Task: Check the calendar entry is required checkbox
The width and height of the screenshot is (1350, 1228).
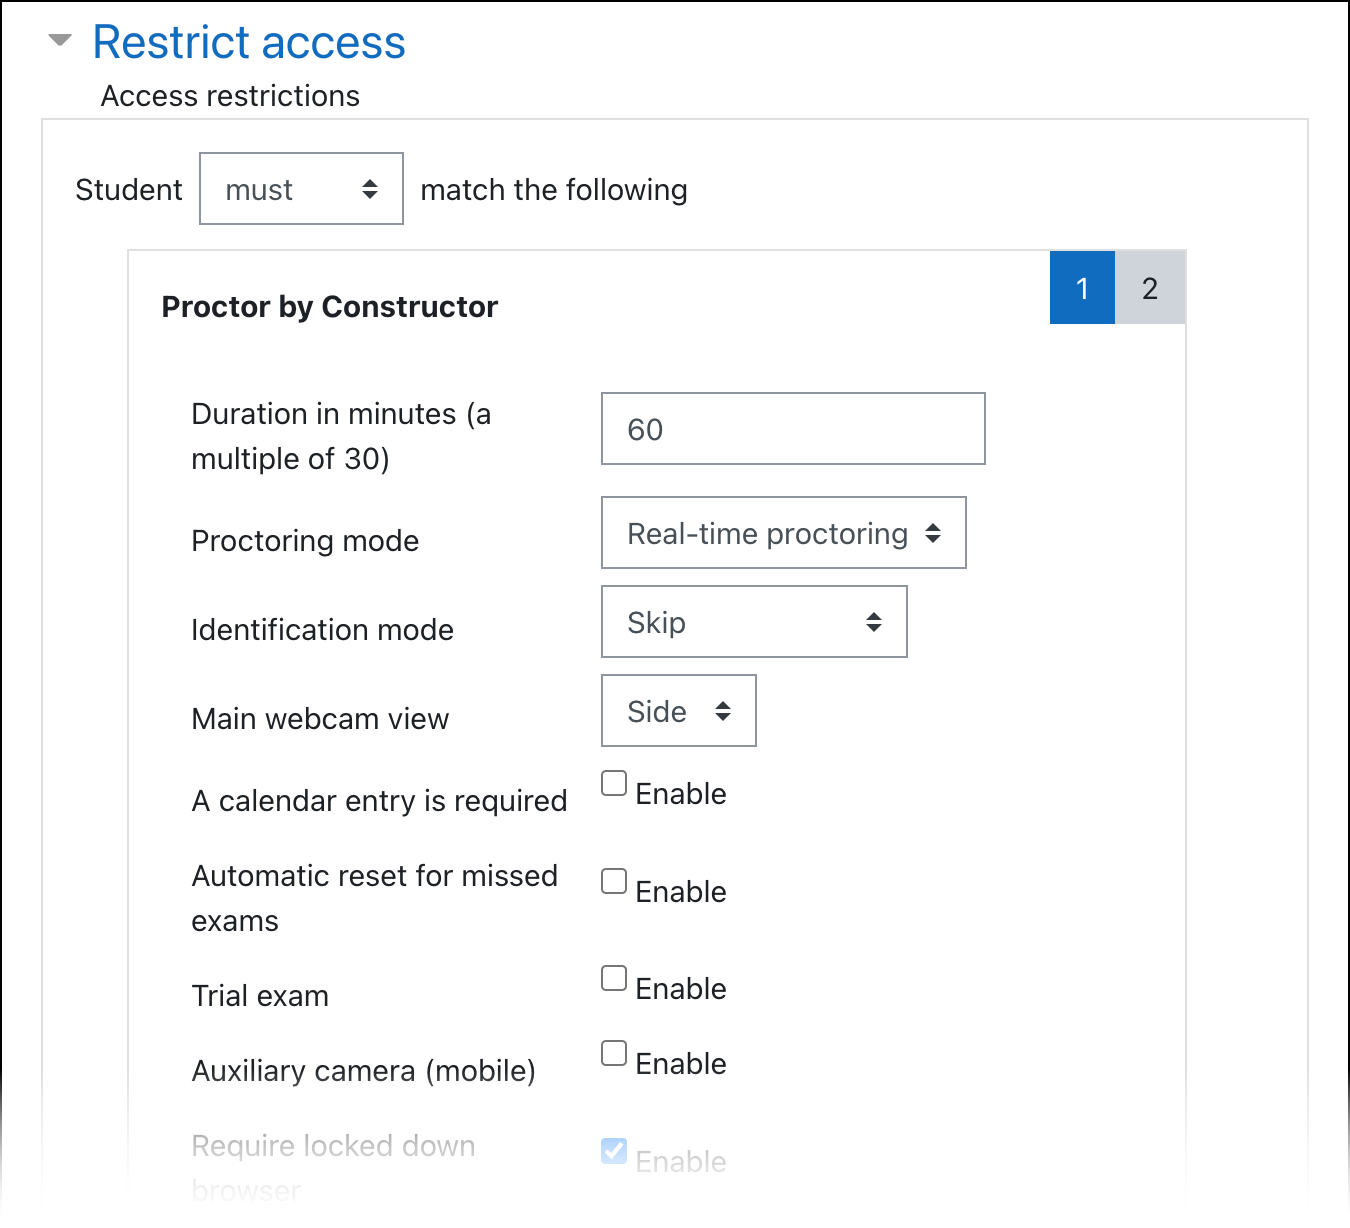Action: (x=614, y=783)
